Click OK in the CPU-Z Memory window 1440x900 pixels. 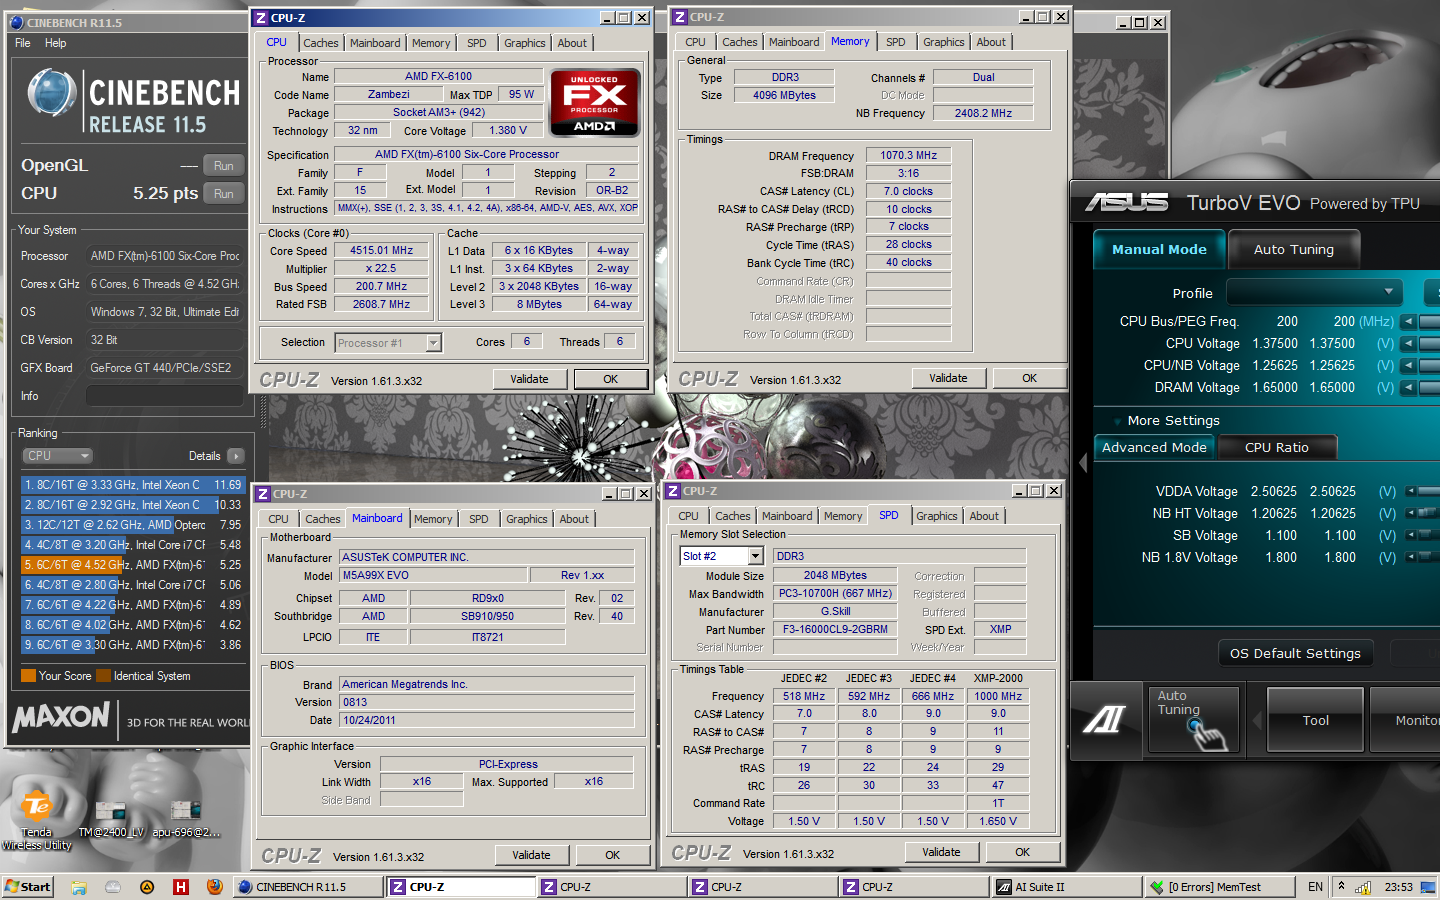[x=1029, y=378]
